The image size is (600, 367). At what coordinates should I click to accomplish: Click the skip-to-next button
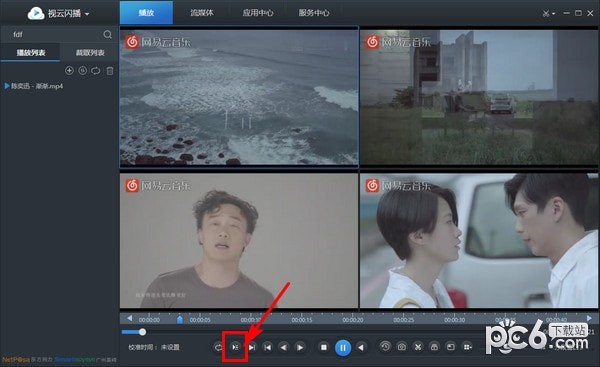click(251, 347)
